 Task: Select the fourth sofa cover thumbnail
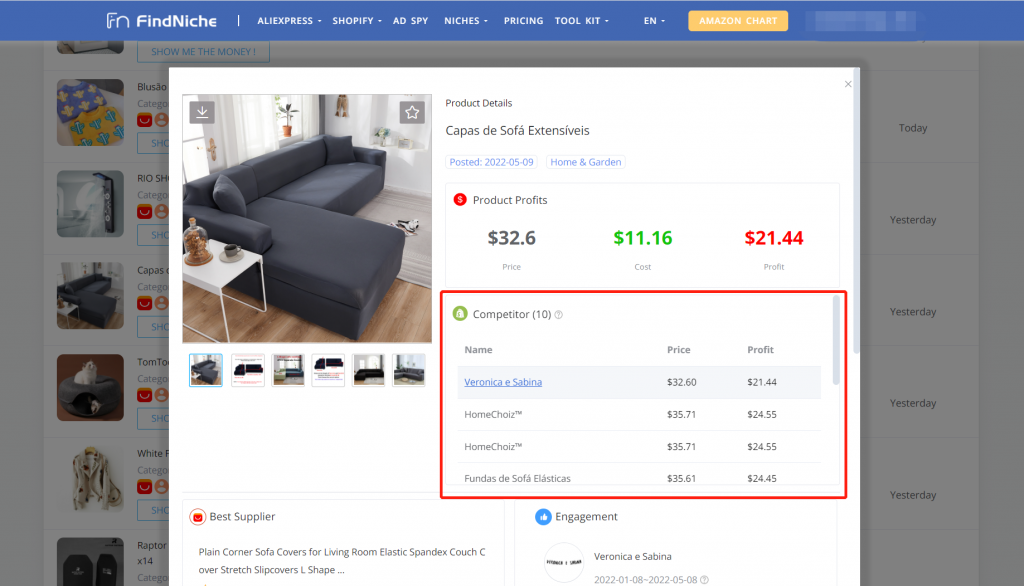click(328, 370)
